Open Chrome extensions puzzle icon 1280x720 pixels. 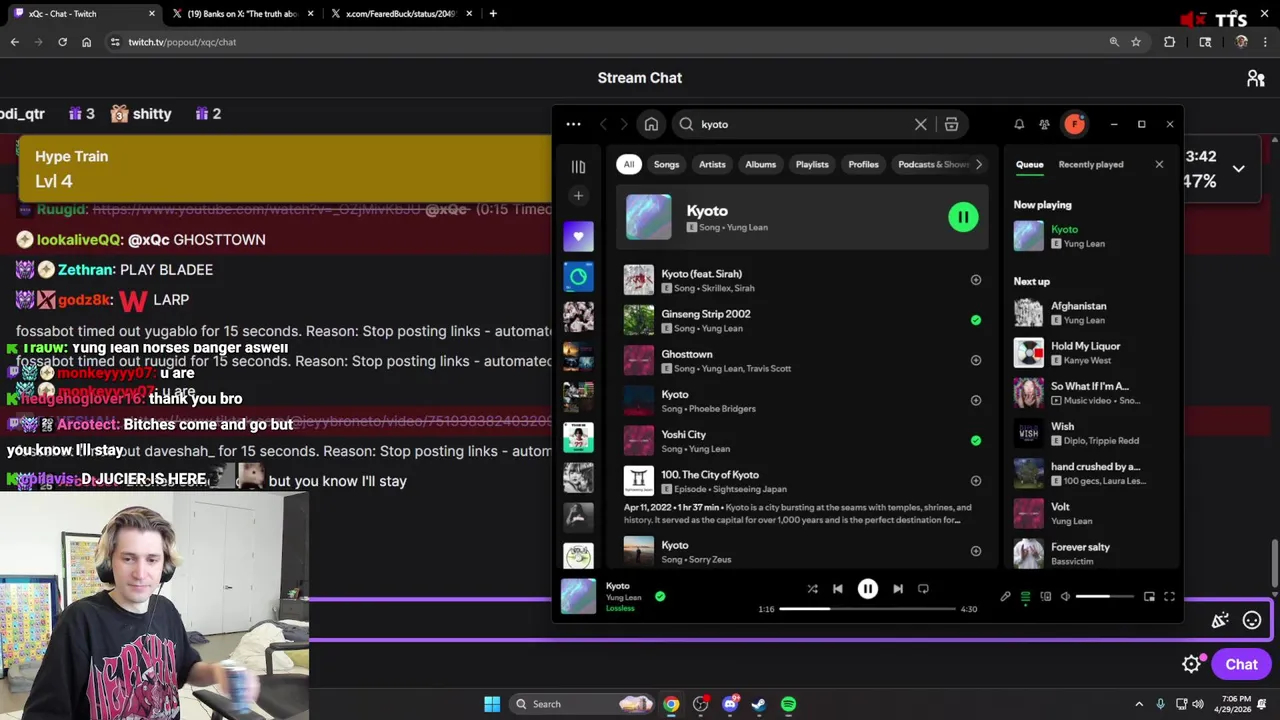pos(1169,42)
